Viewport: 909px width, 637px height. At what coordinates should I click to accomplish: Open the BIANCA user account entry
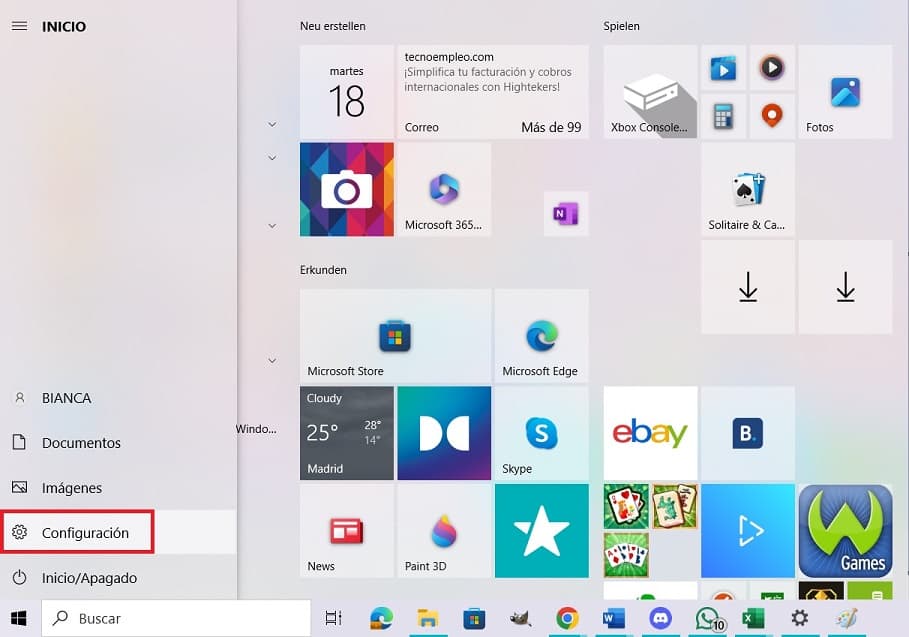click(118, 398)
